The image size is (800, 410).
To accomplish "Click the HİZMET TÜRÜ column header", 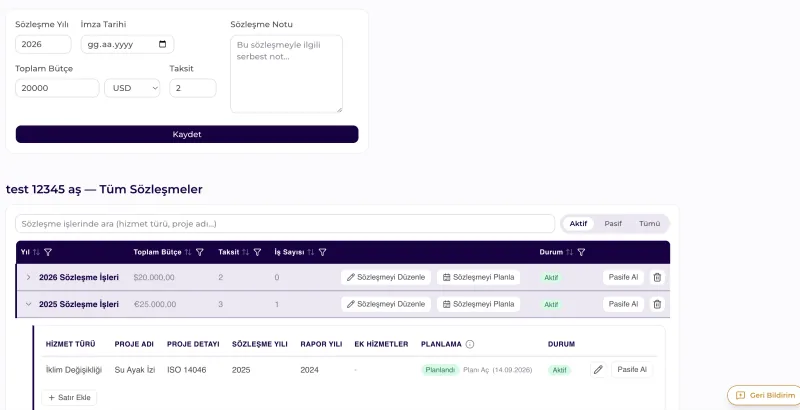I will [70, 344].
